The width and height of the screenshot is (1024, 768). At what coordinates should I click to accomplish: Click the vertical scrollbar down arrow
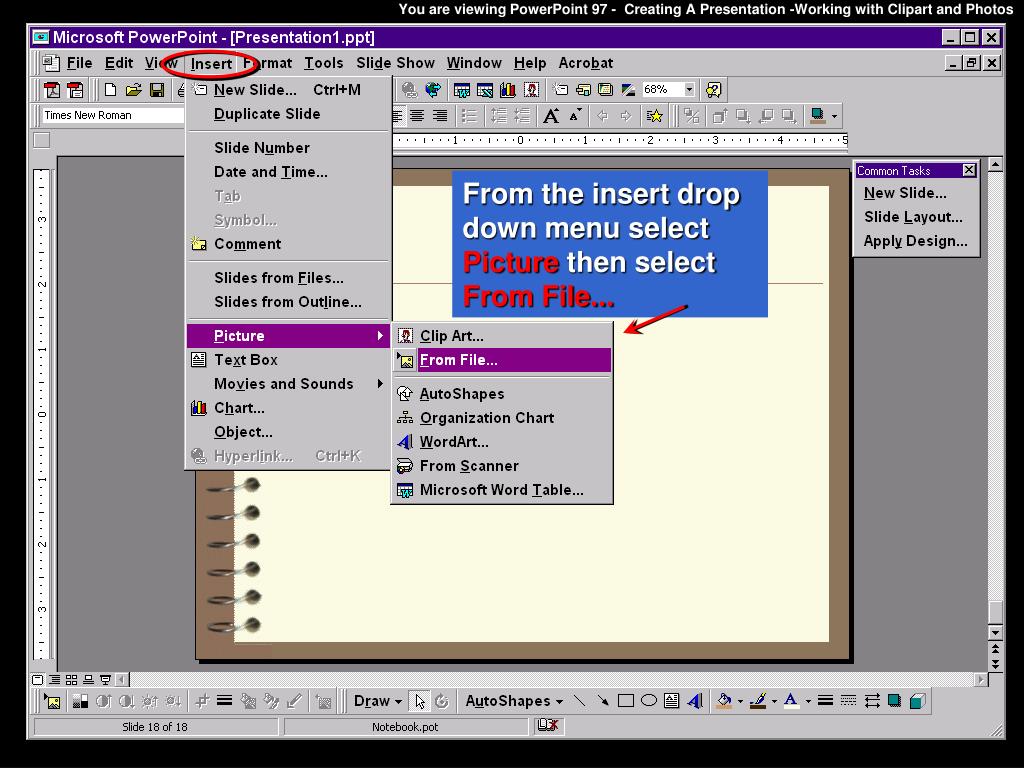point(995,632)
